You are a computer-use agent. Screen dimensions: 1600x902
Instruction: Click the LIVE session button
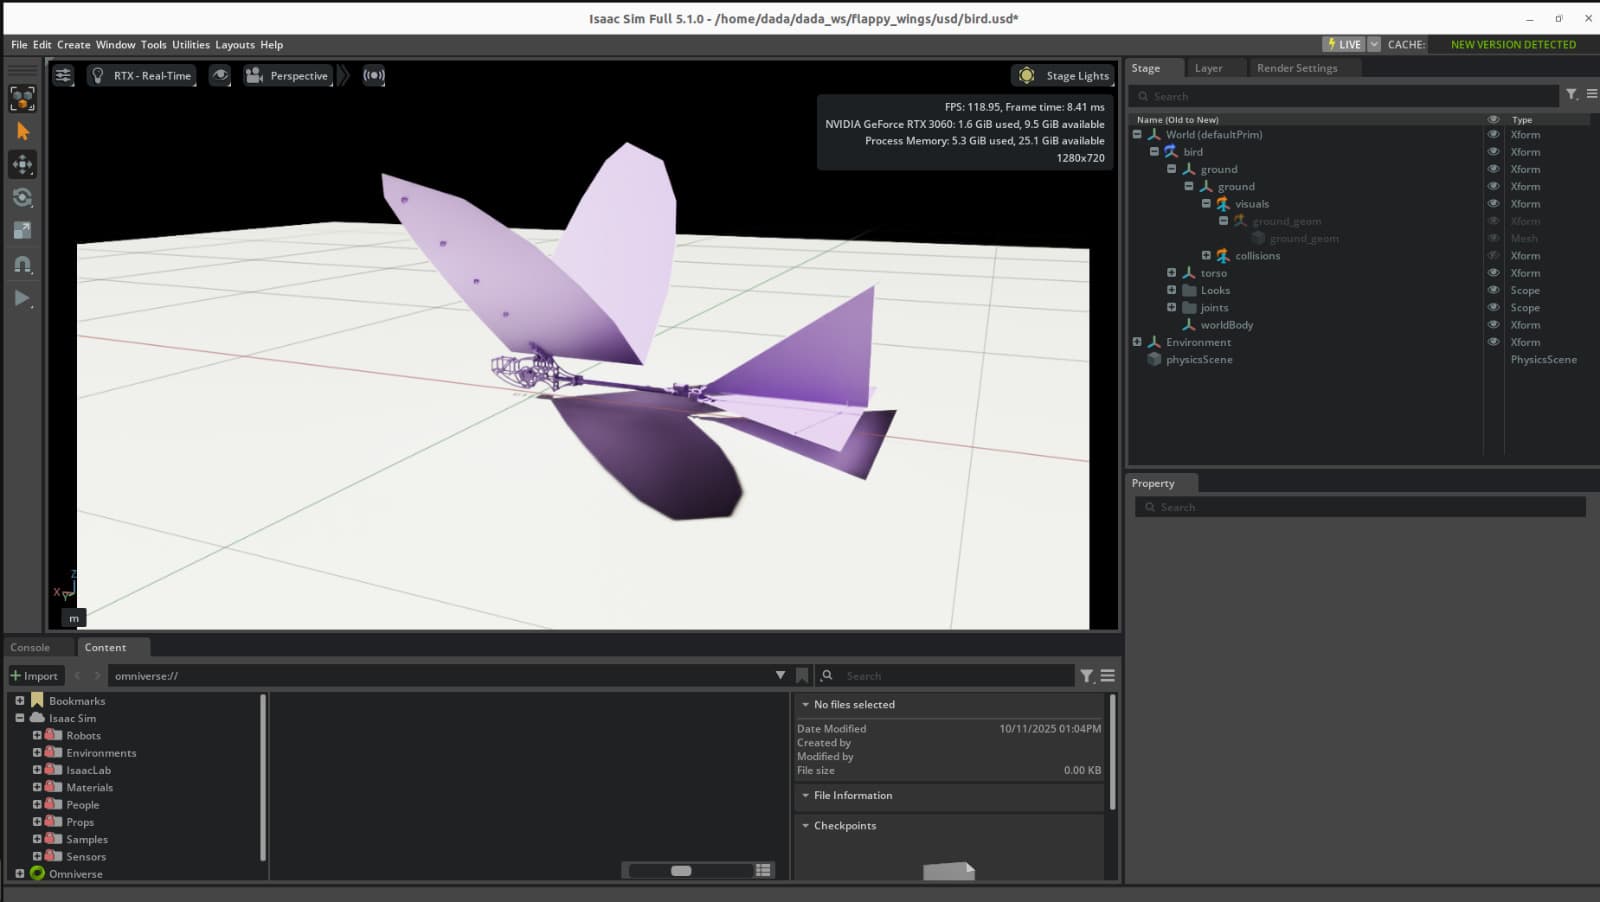point(1343,44)
